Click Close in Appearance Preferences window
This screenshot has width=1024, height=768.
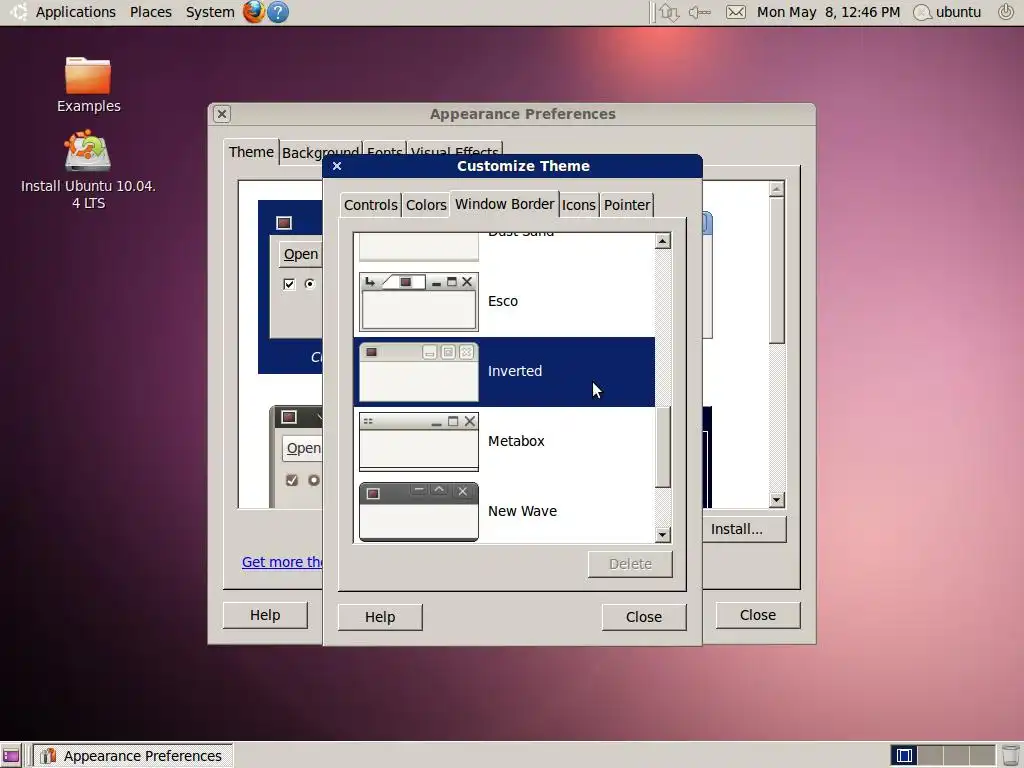[x=758, y=615]
